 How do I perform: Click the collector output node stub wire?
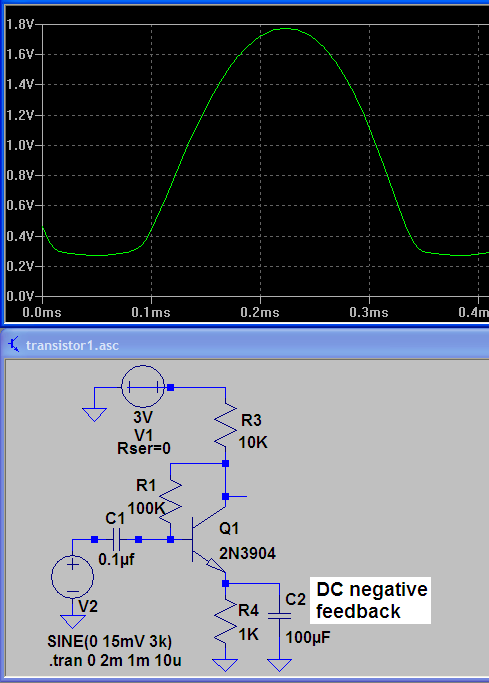236,496
